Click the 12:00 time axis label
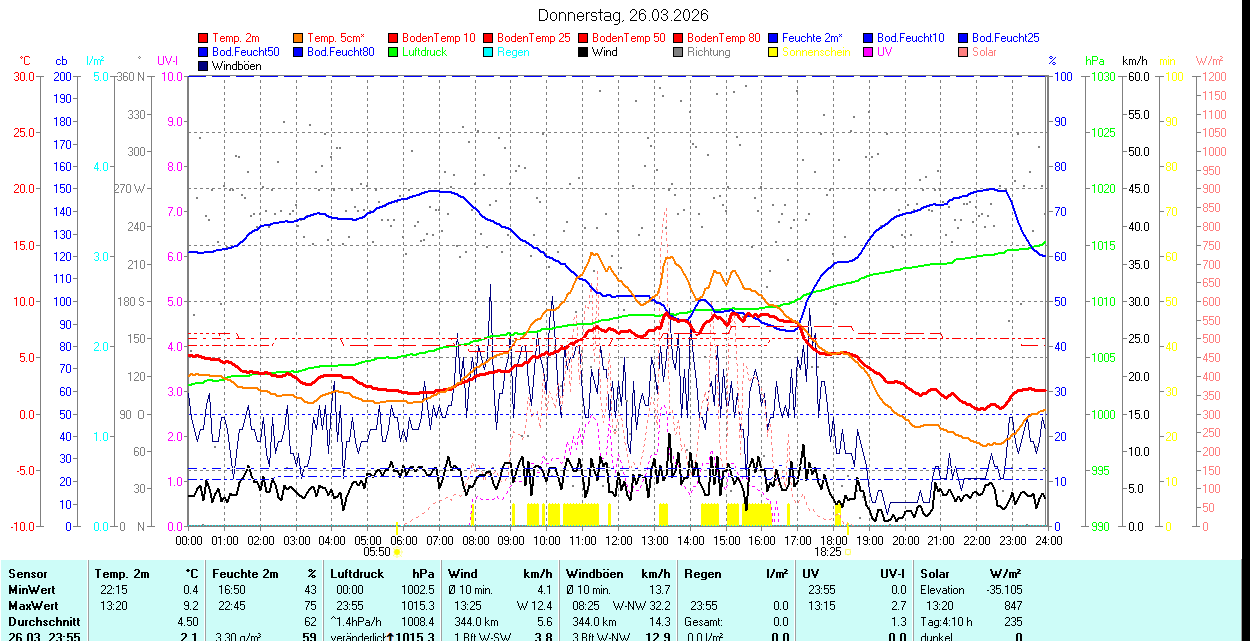Image resolution: width=1250 pixels, height=641 pixels. (618, 540)
